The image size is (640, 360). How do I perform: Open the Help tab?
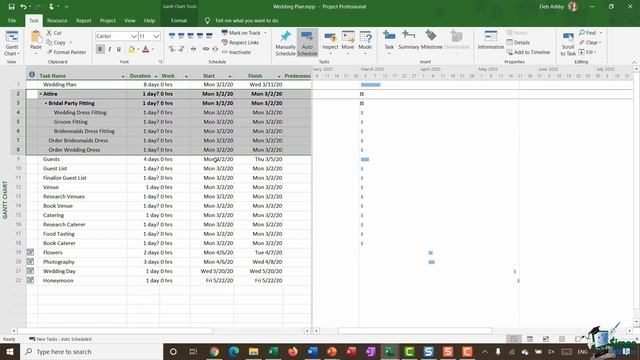point(149,20)
